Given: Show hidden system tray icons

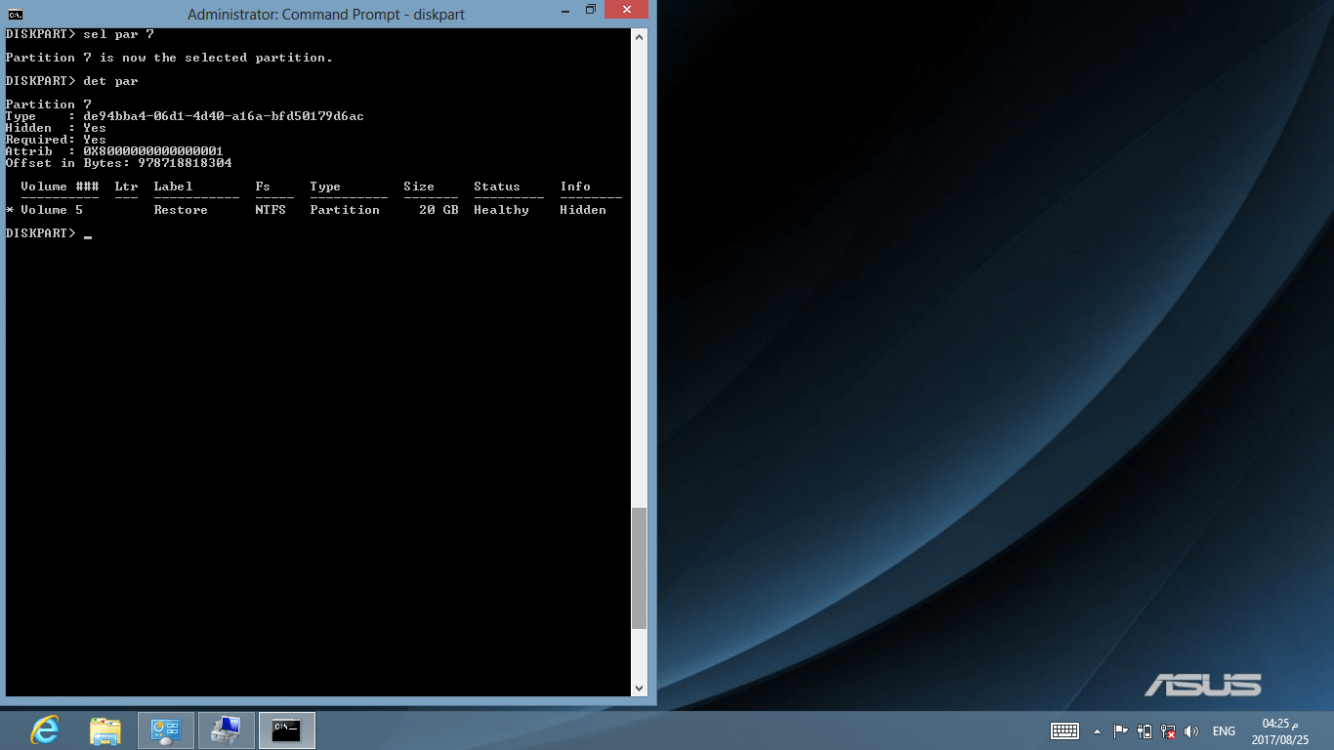Looking at the screenshot, I should [x=1097, y=732].
